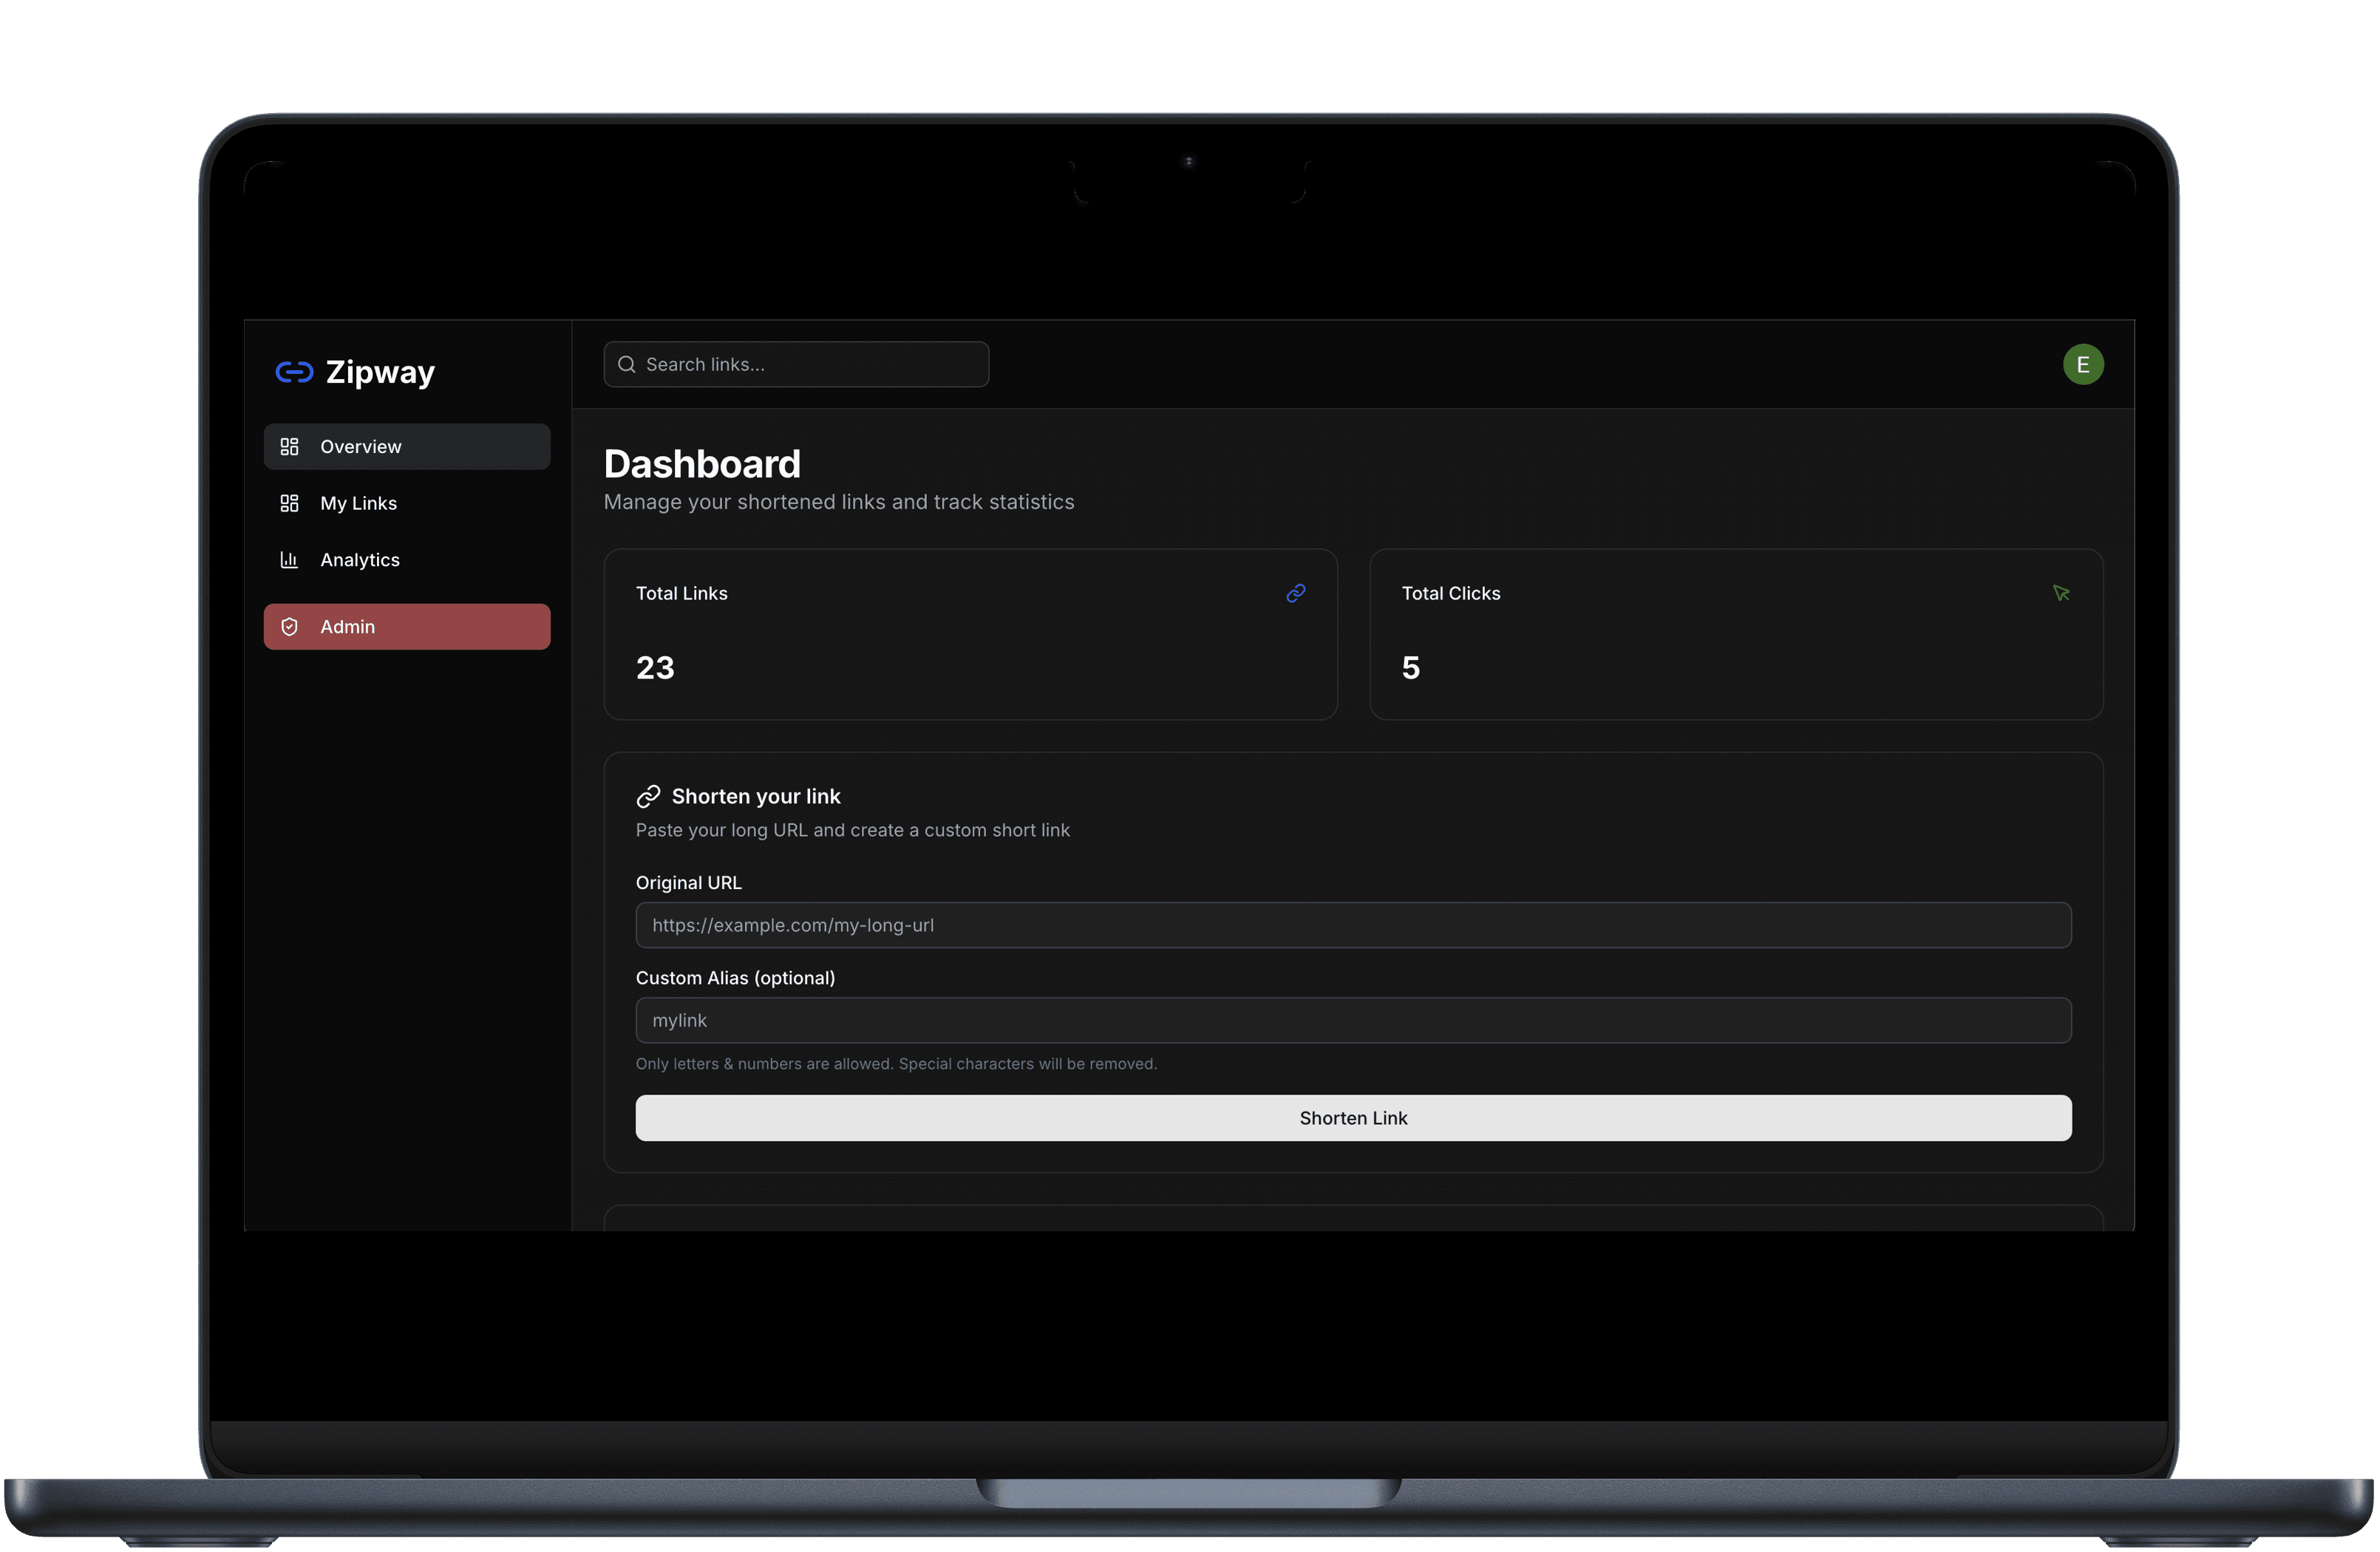The height and width of the screenshot is (1552, 2380).
Task: Click the link icon beside Shorten your link
Action: [x=649, y=797]
